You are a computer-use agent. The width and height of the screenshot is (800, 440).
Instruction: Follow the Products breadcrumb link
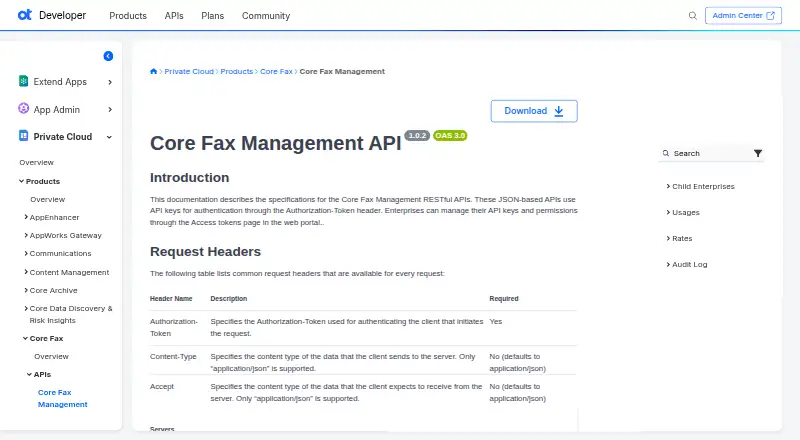point(237,71)
